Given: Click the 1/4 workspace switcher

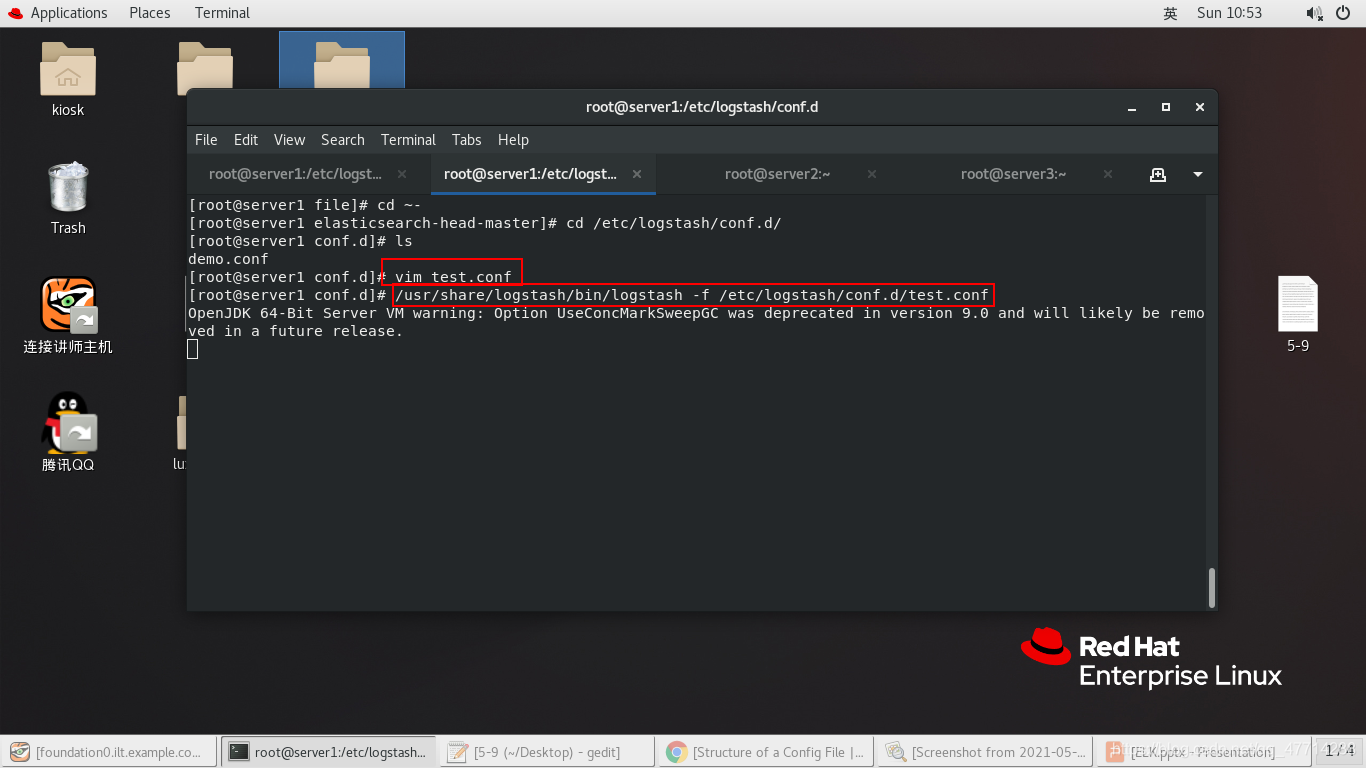Looking at the screenshot, I should pos(1339,751).
